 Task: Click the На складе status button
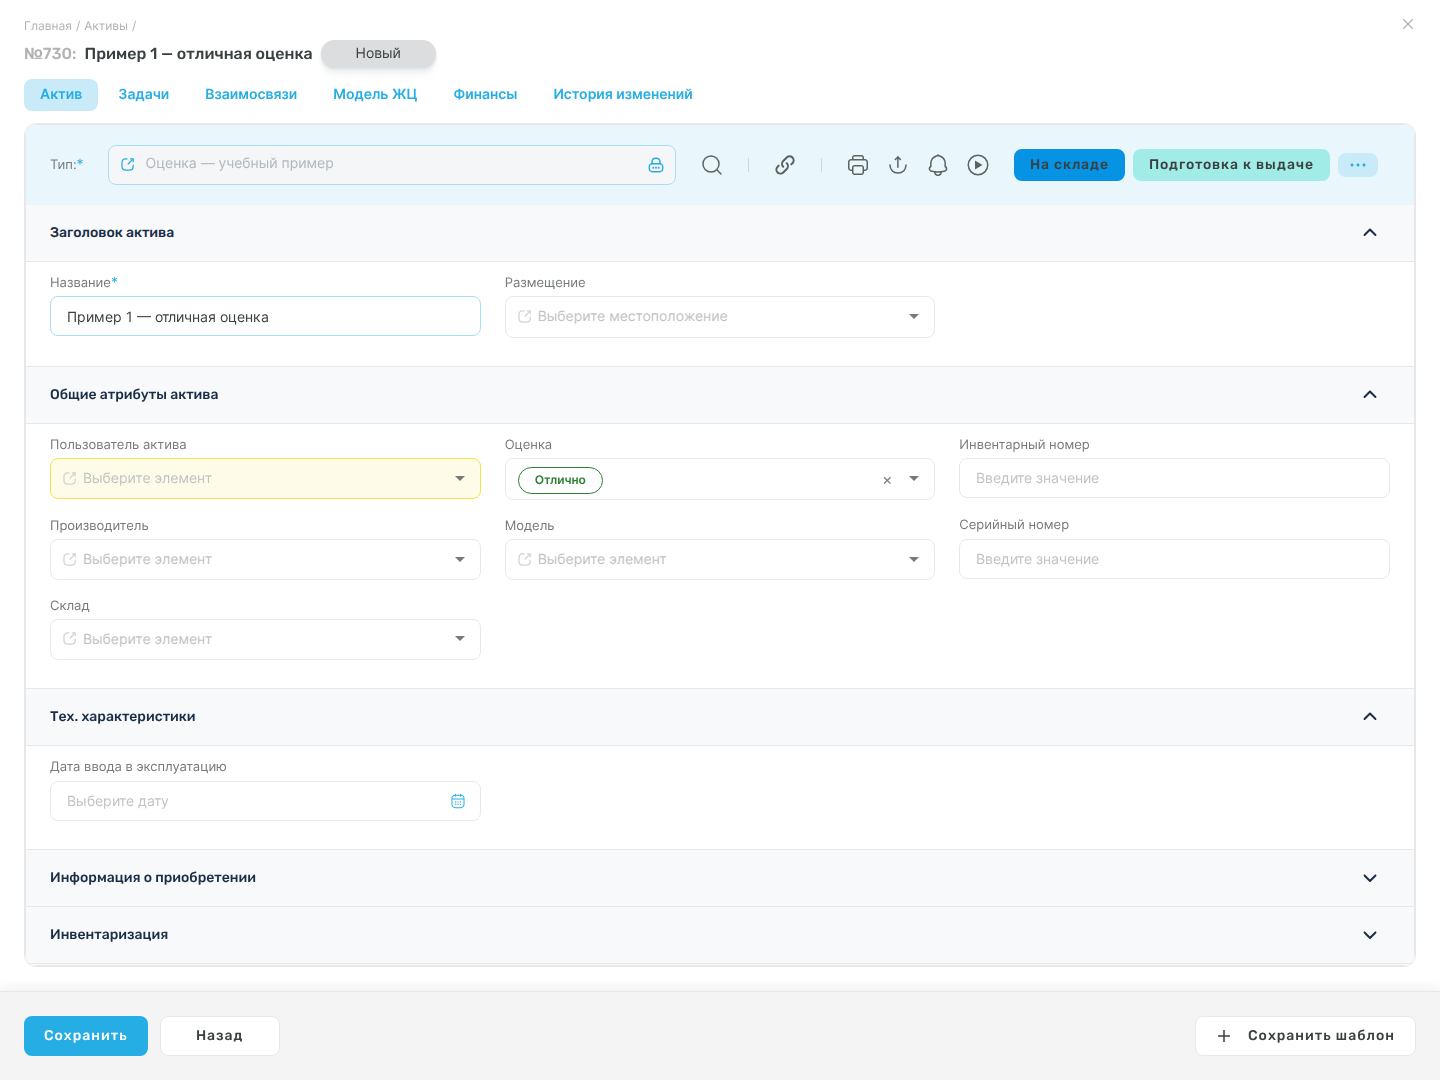pos(1069,165)
